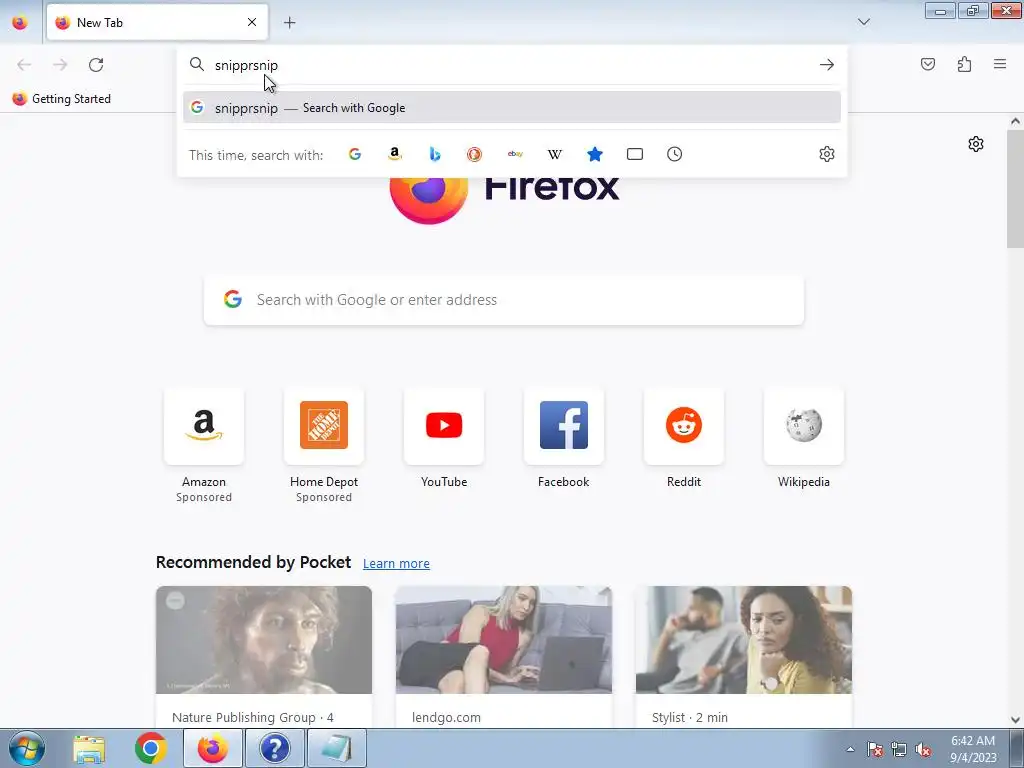Search with Bing one-off icon

pyautogui.click(x=435, y=154)
